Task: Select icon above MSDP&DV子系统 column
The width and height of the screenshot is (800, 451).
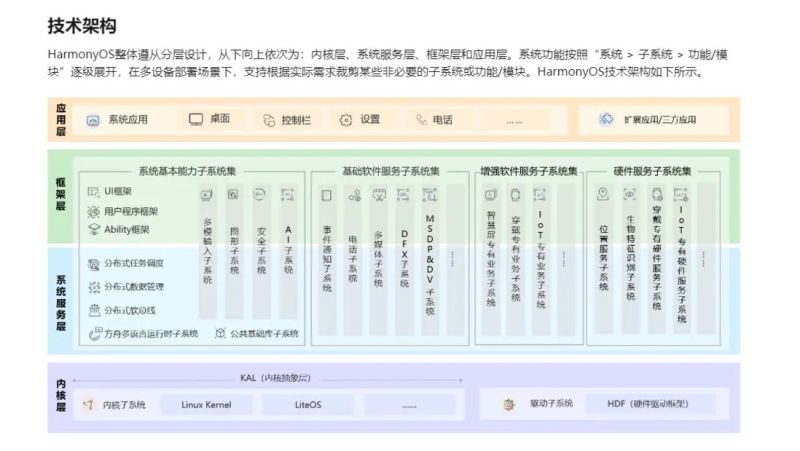Action: point(430,195)
